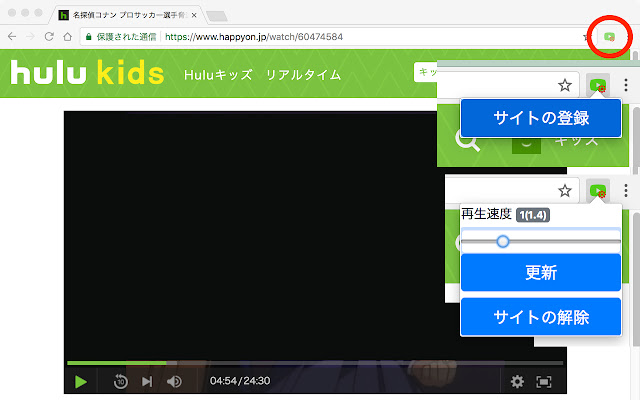The image size is (640, 400).
Task: Open the three-dot menu beside the サイトの登録 popup
Action: 626,85
